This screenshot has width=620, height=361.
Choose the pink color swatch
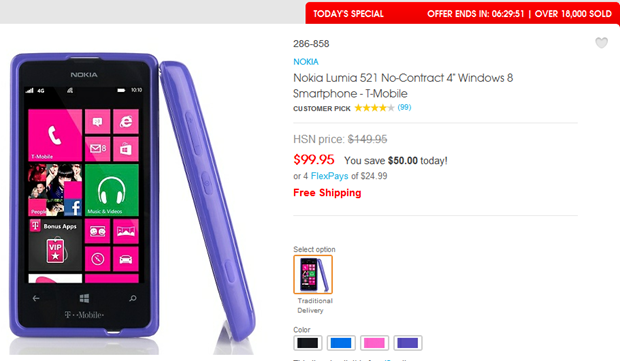coord(374,343)
